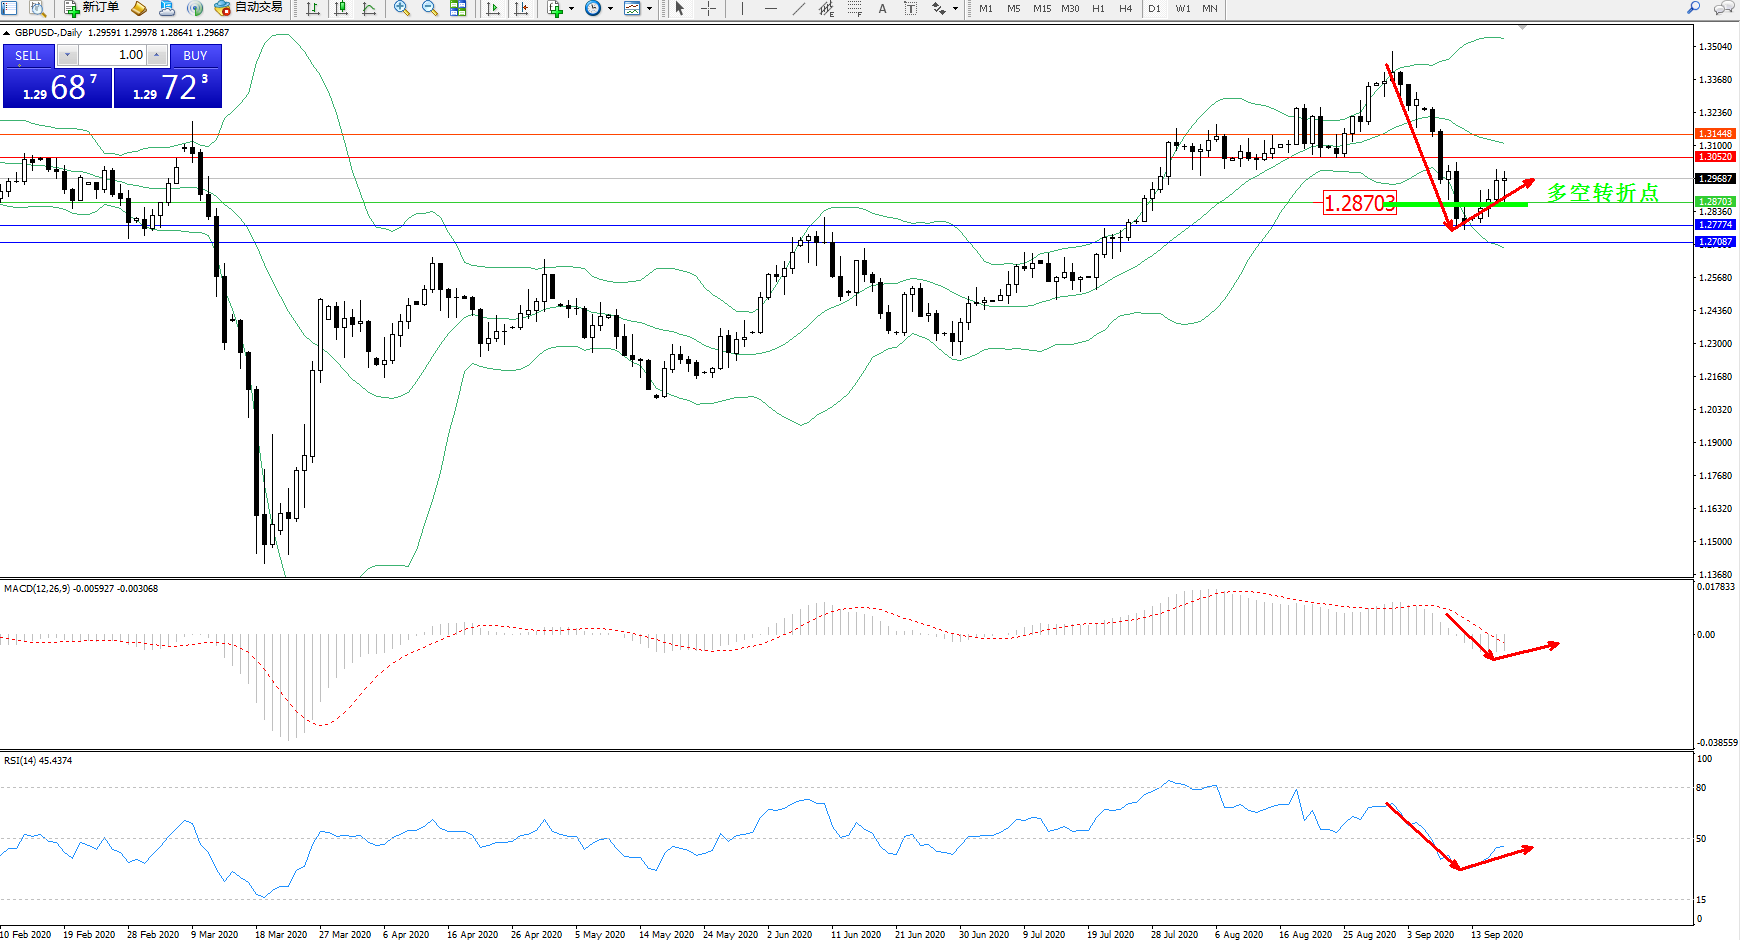The image size is (1740, 940).
Task: Select the horizontal line drawing tool
Action: (x=770, y=9)
